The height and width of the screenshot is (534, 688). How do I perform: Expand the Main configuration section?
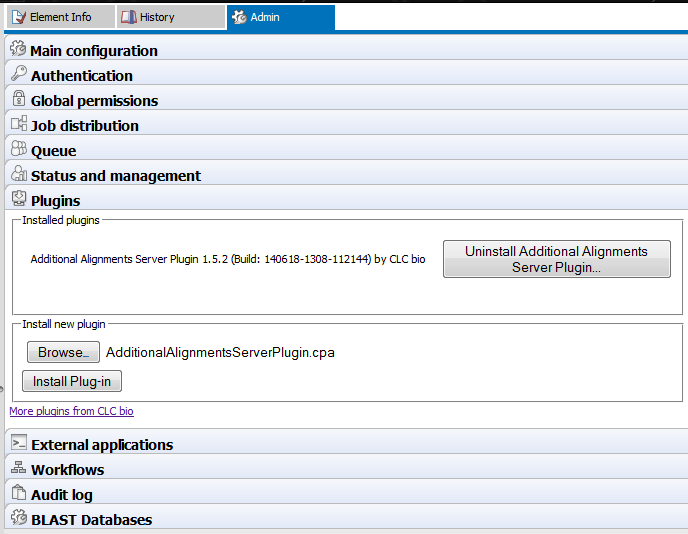(347, 48)
